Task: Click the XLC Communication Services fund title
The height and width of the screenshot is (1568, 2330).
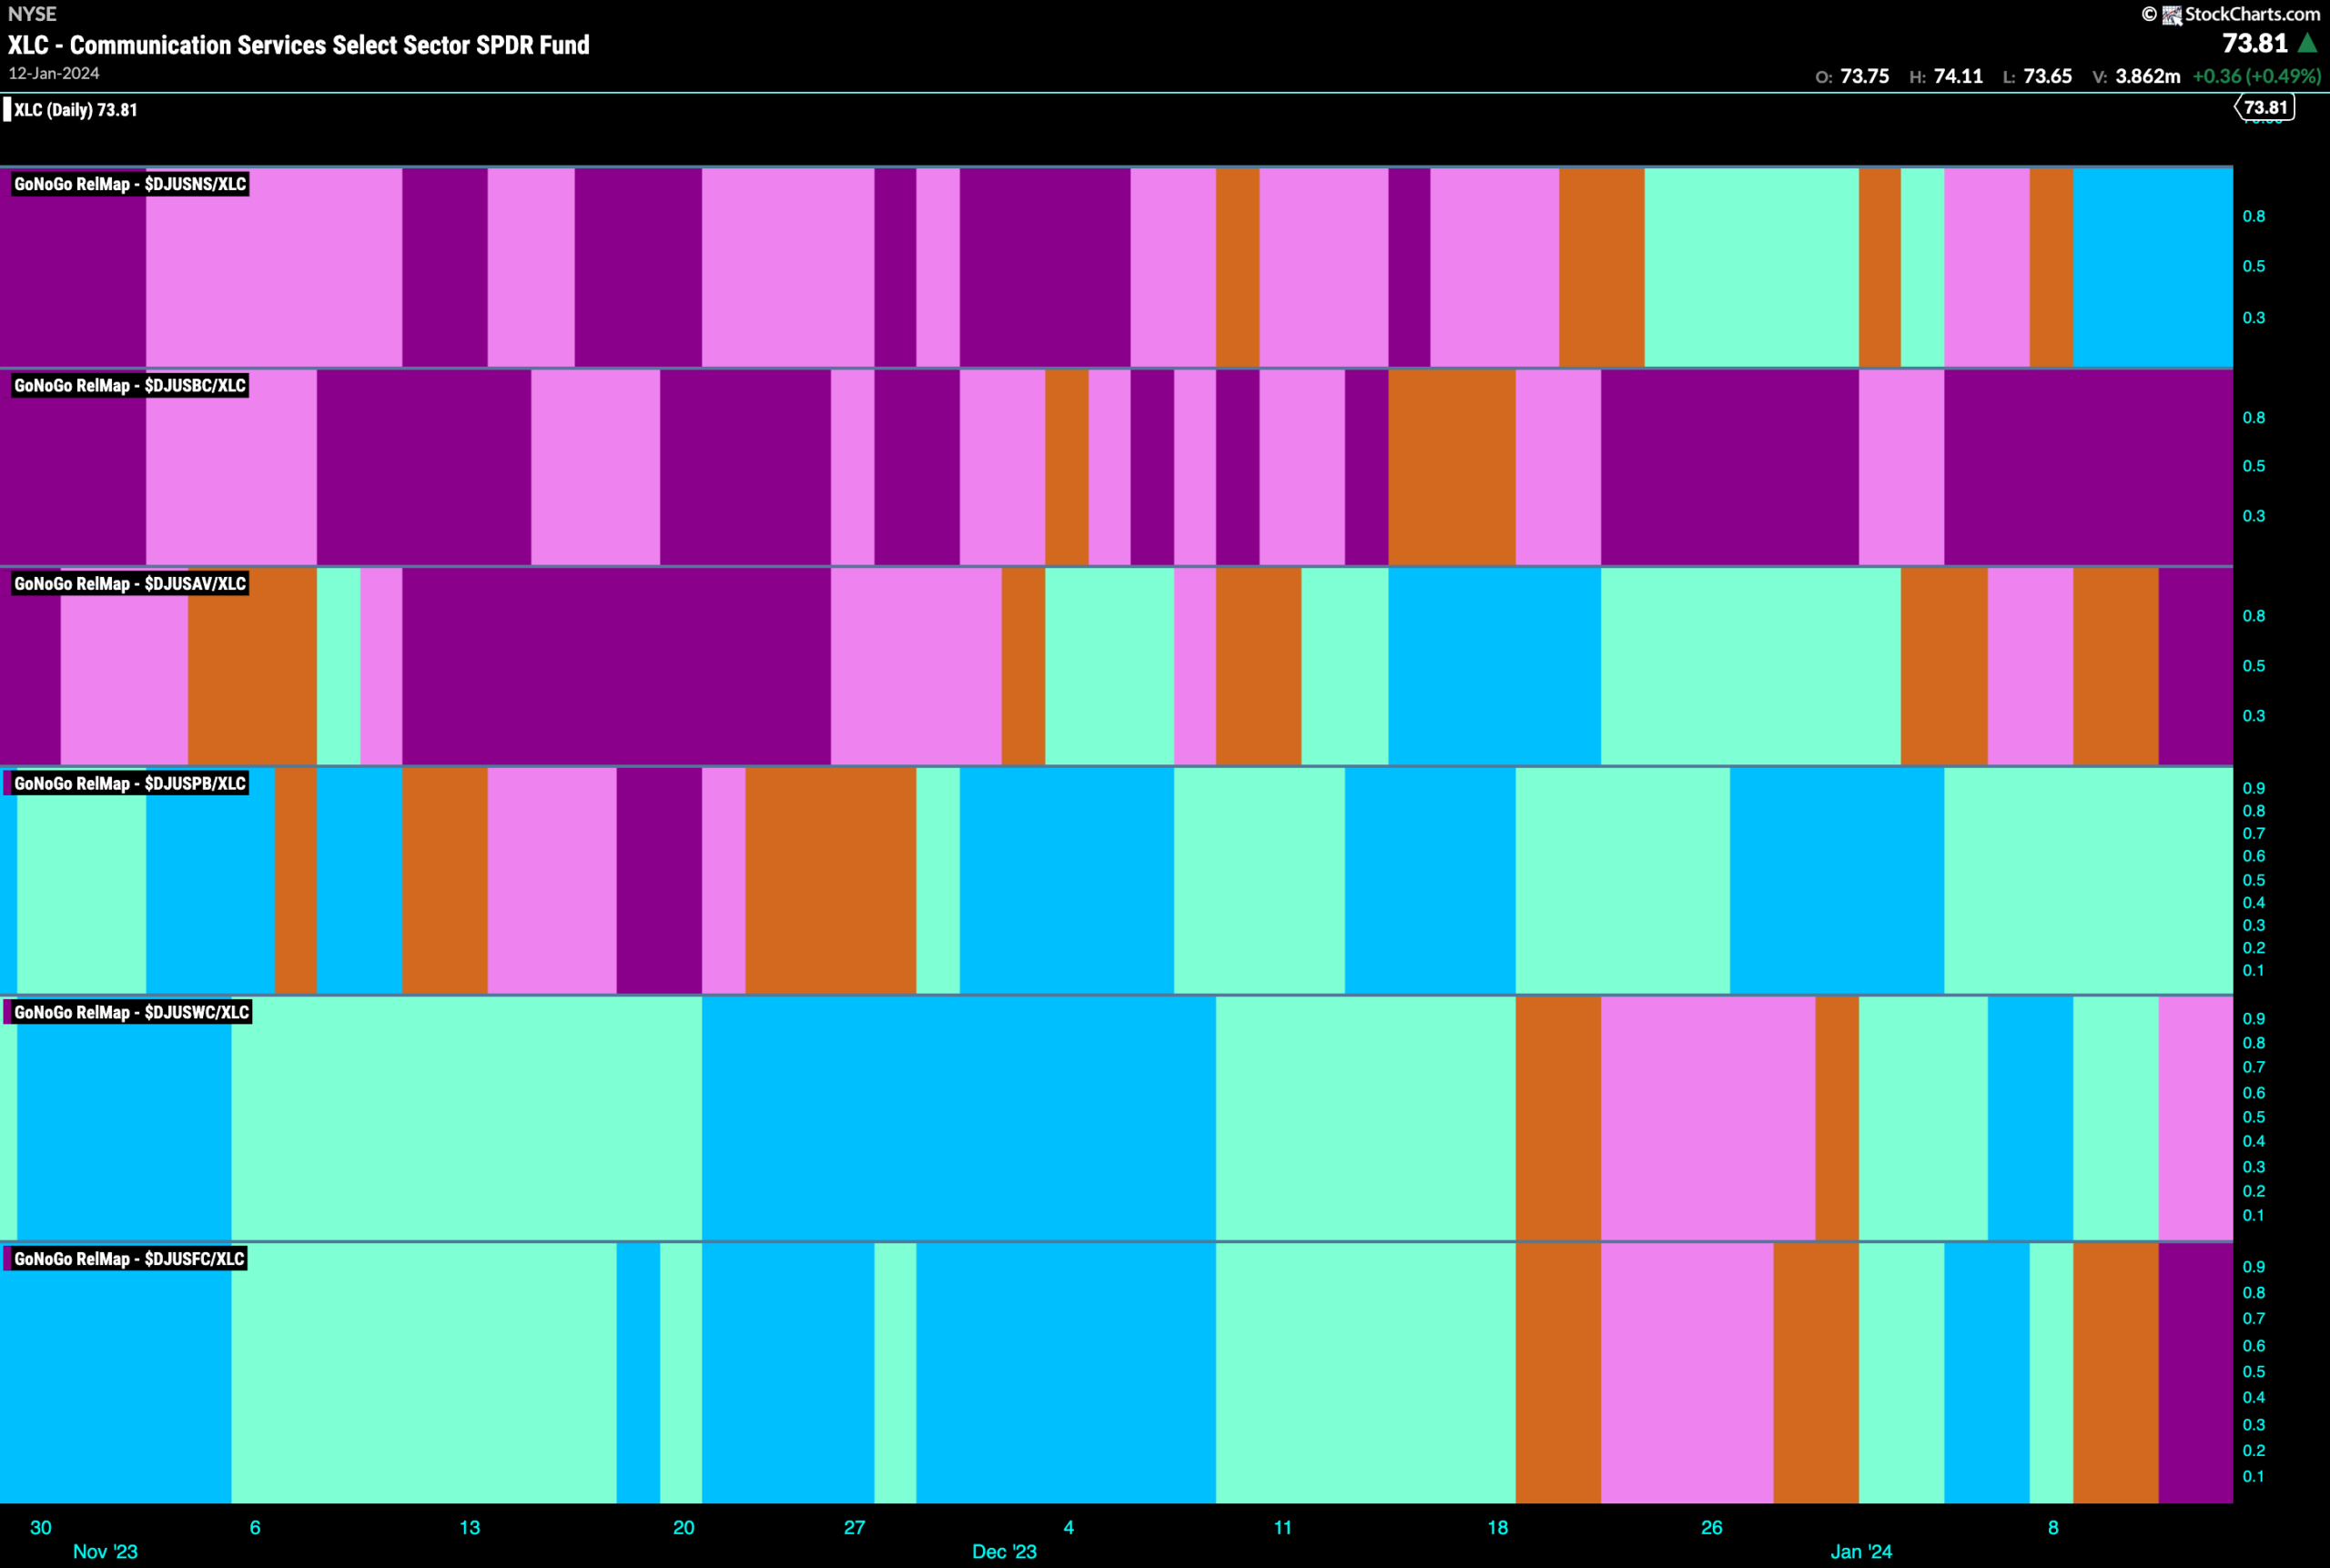Action: point(299,45)
